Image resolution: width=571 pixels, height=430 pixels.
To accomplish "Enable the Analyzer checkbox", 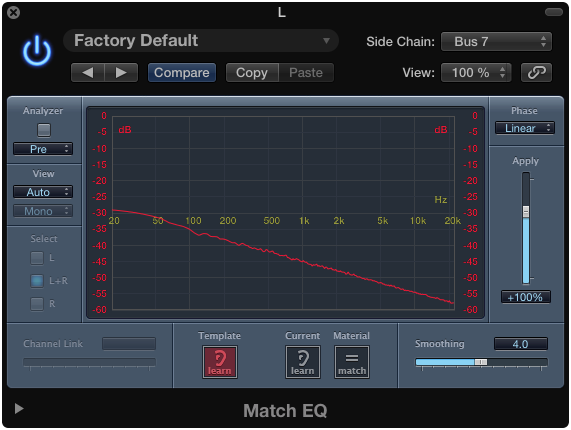I will pyautogui.click(x=44, y=130).
